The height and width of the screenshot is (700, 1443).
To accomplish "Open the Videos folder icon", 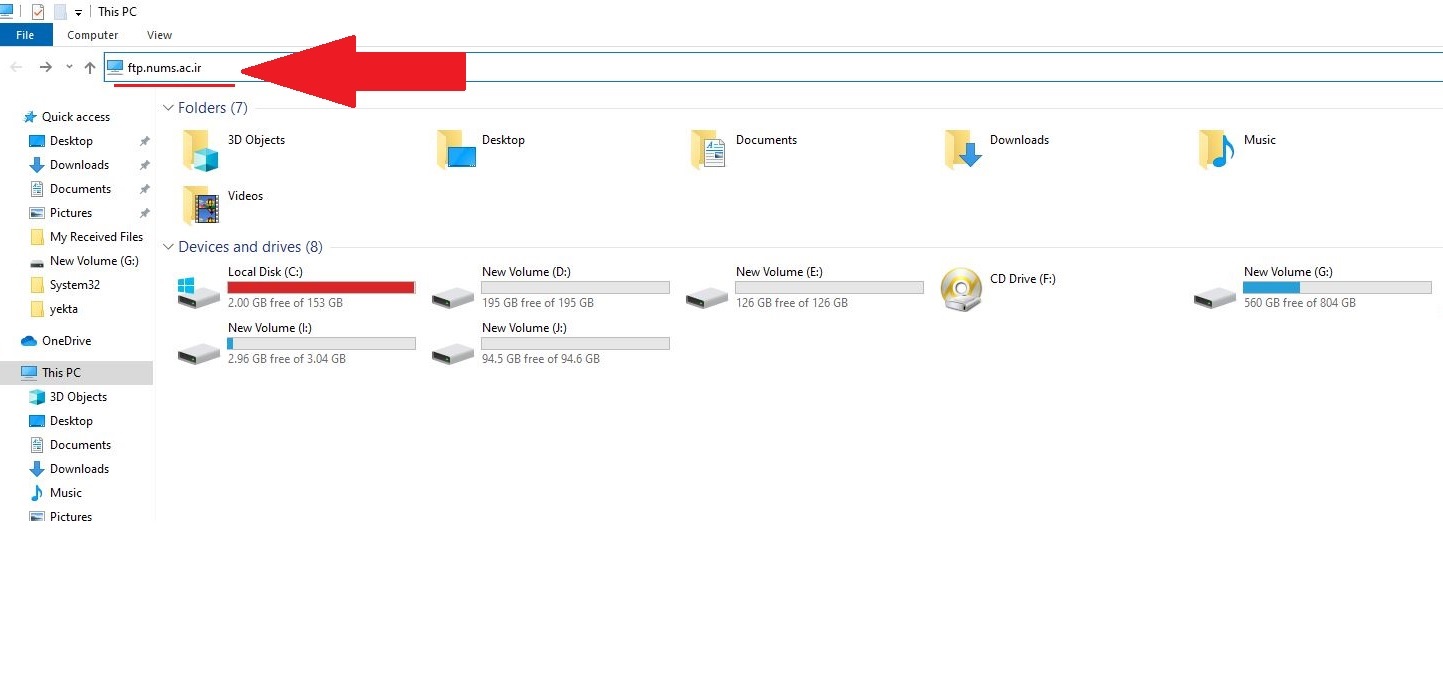I will (x=200, y=206).
